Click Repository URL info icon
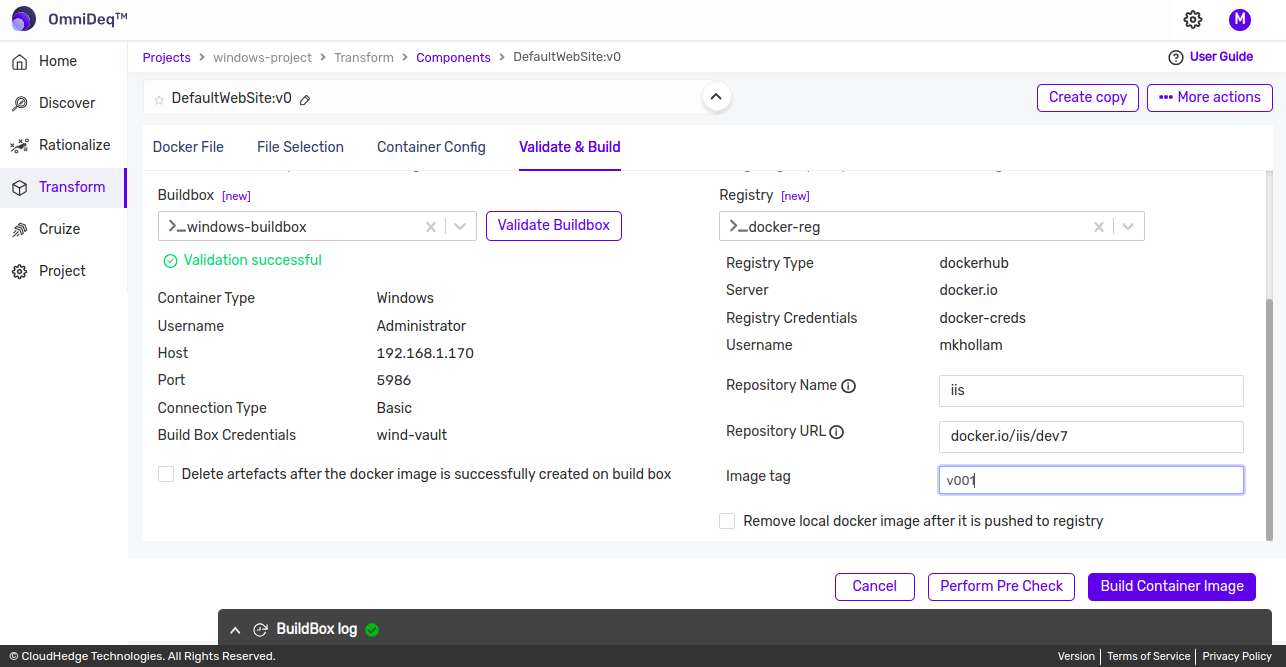This screenshot has width=1286, height=667. 837,432
